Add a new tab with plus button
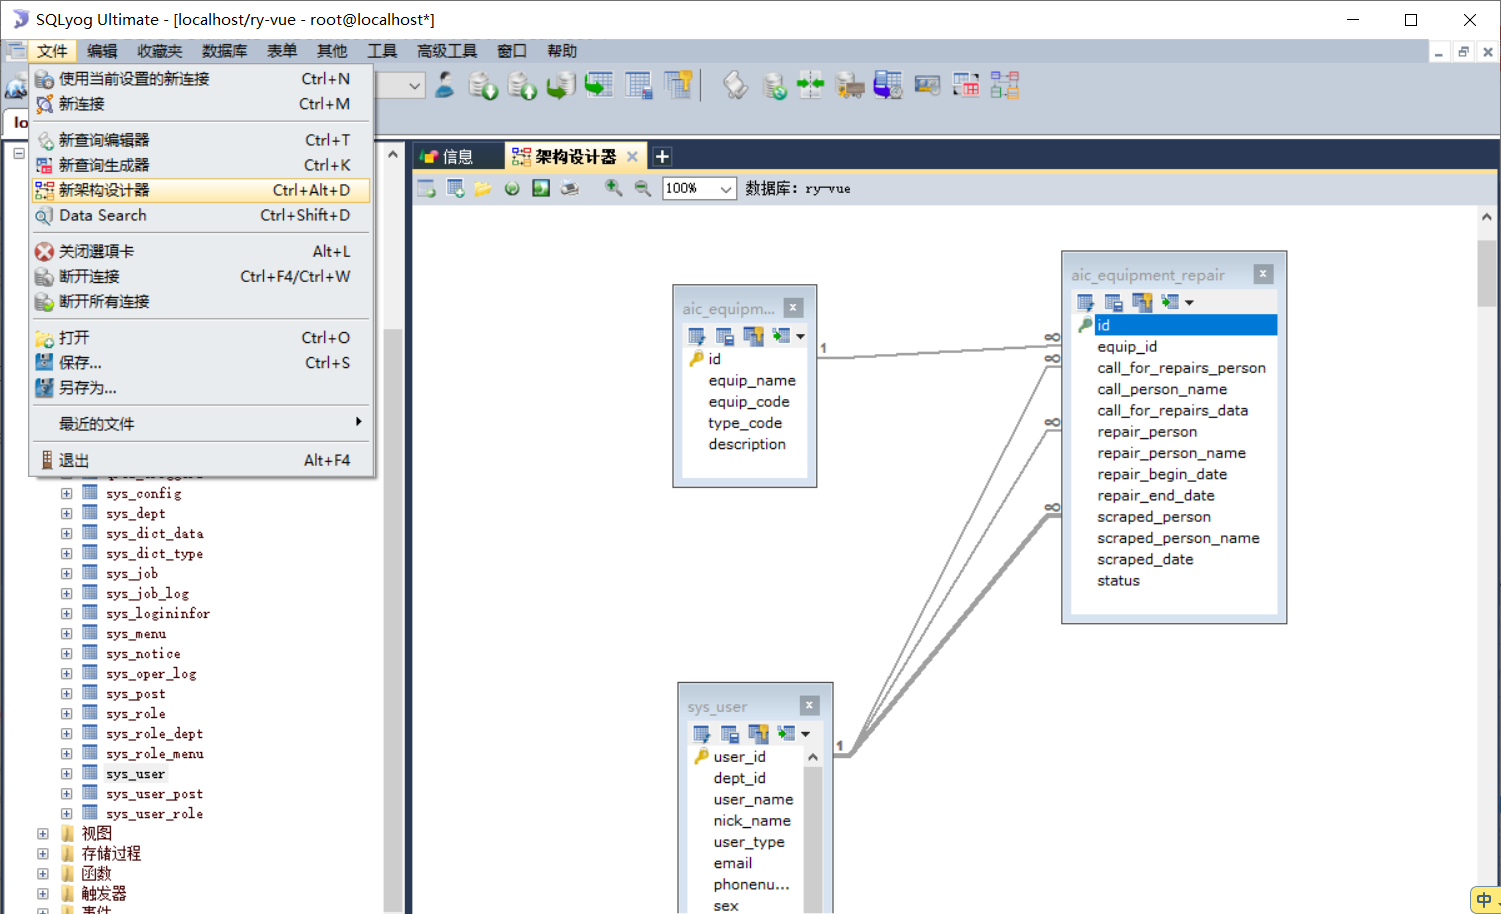 [662, 156]
